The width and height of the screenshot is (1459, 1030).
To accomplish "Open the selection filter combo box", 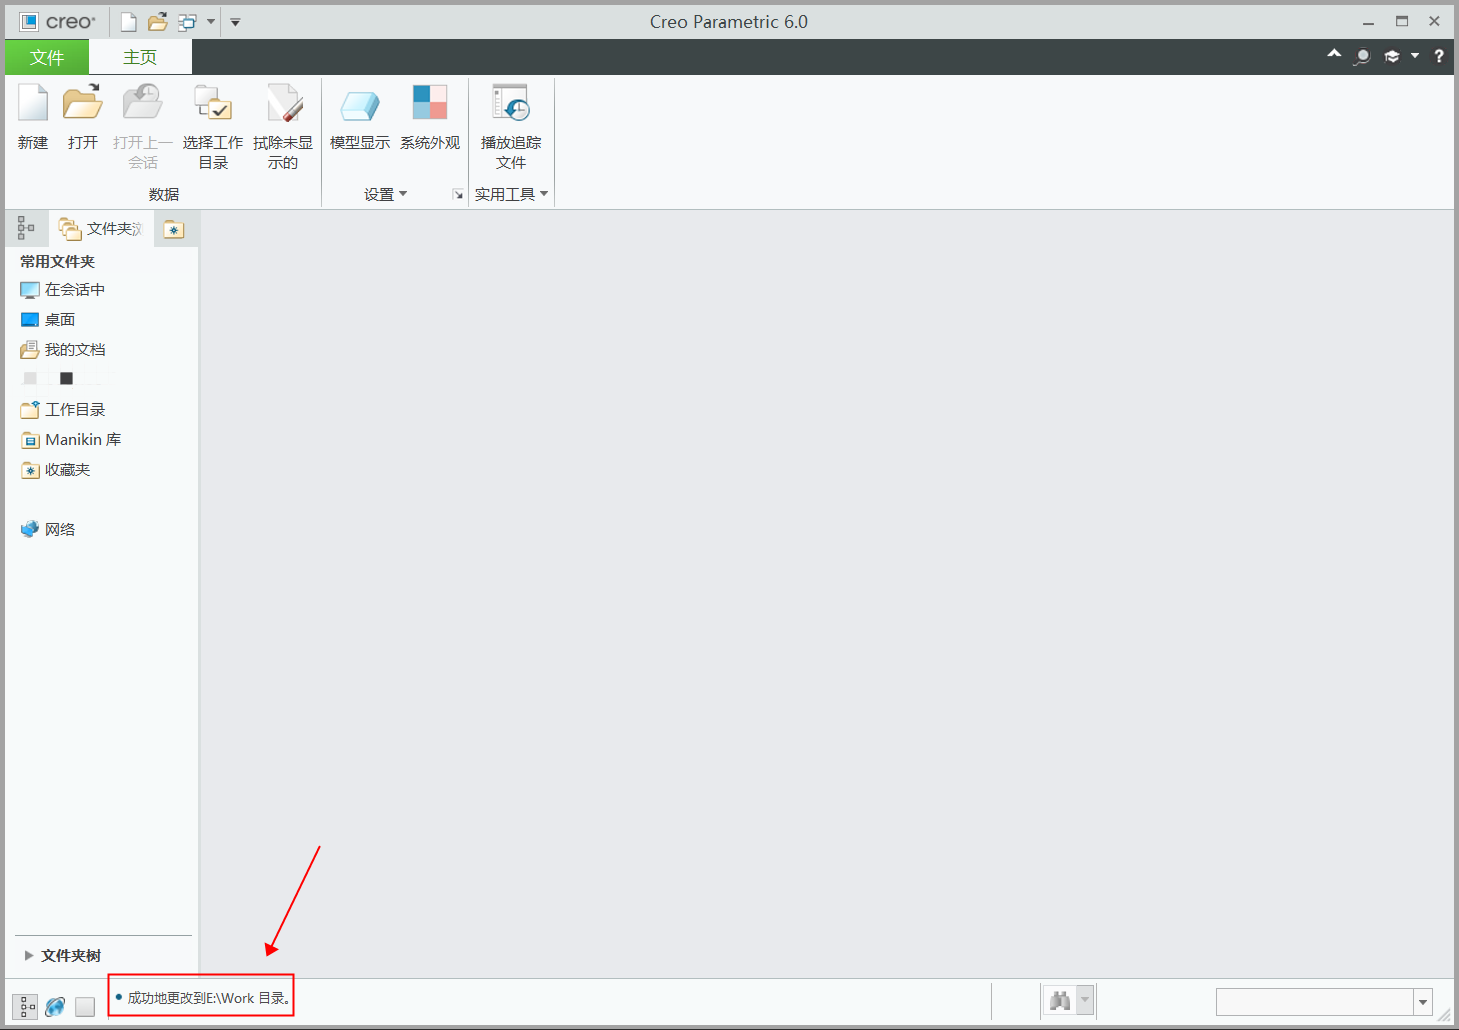I will (x=1325, y=1001).
